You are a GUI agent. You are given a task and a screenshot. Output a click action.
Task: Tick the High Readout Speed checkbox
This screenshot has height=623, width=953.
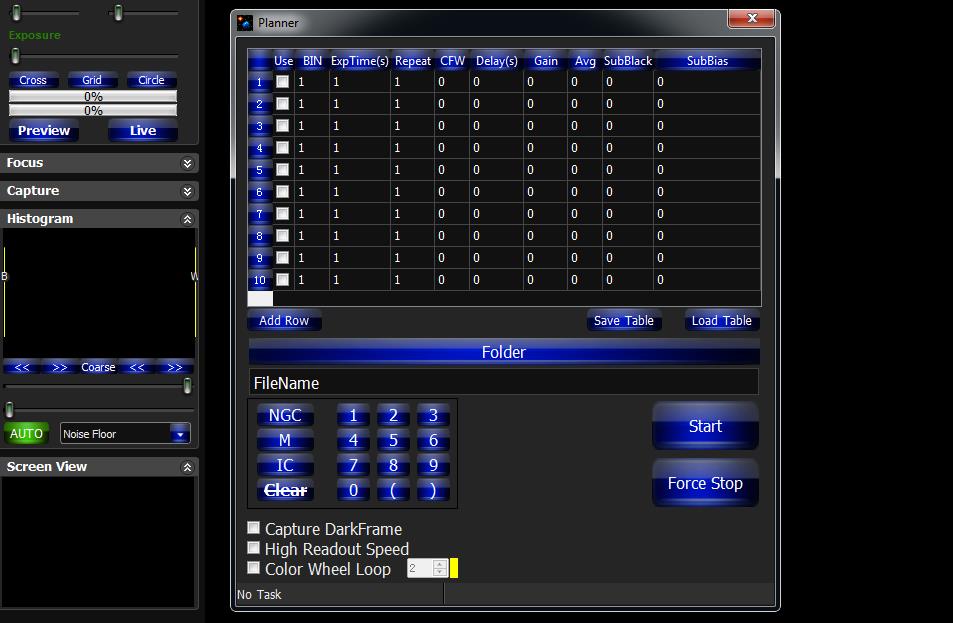tap(253, 548)
